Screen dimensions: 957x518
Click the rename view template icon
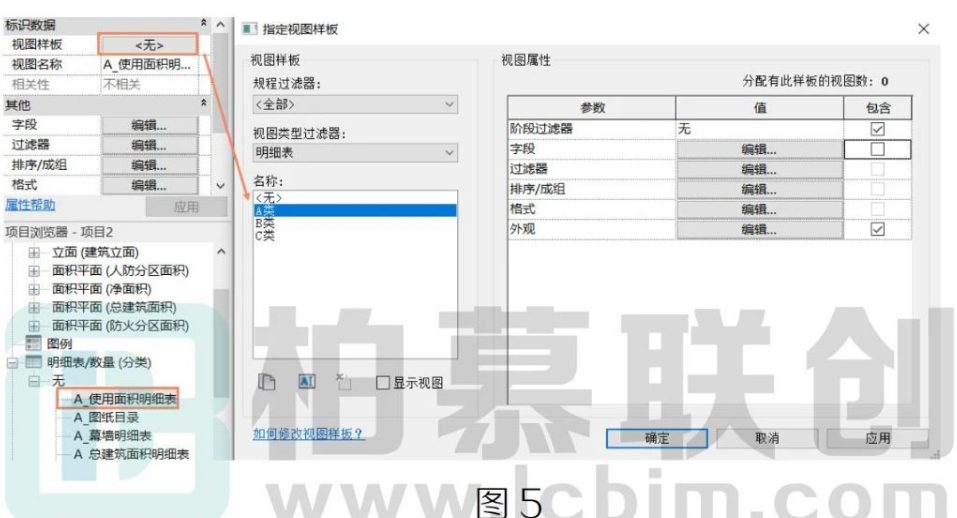[x=306, y=382]
